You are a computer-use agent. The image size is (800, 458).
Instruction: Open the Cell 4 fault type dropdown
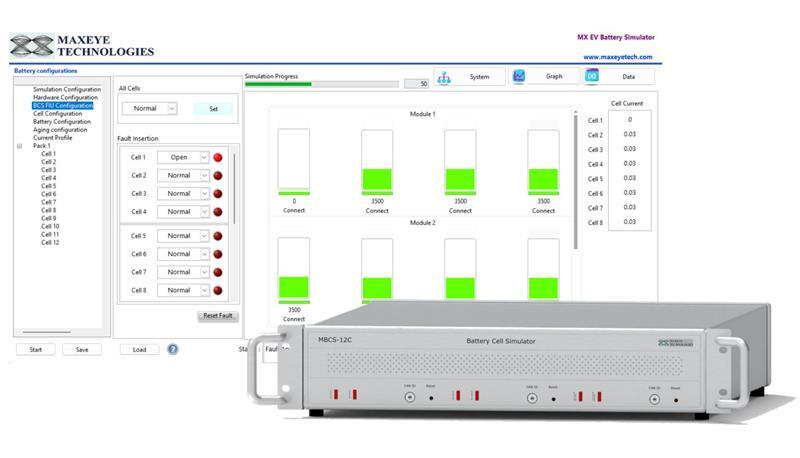pos(183,212)
